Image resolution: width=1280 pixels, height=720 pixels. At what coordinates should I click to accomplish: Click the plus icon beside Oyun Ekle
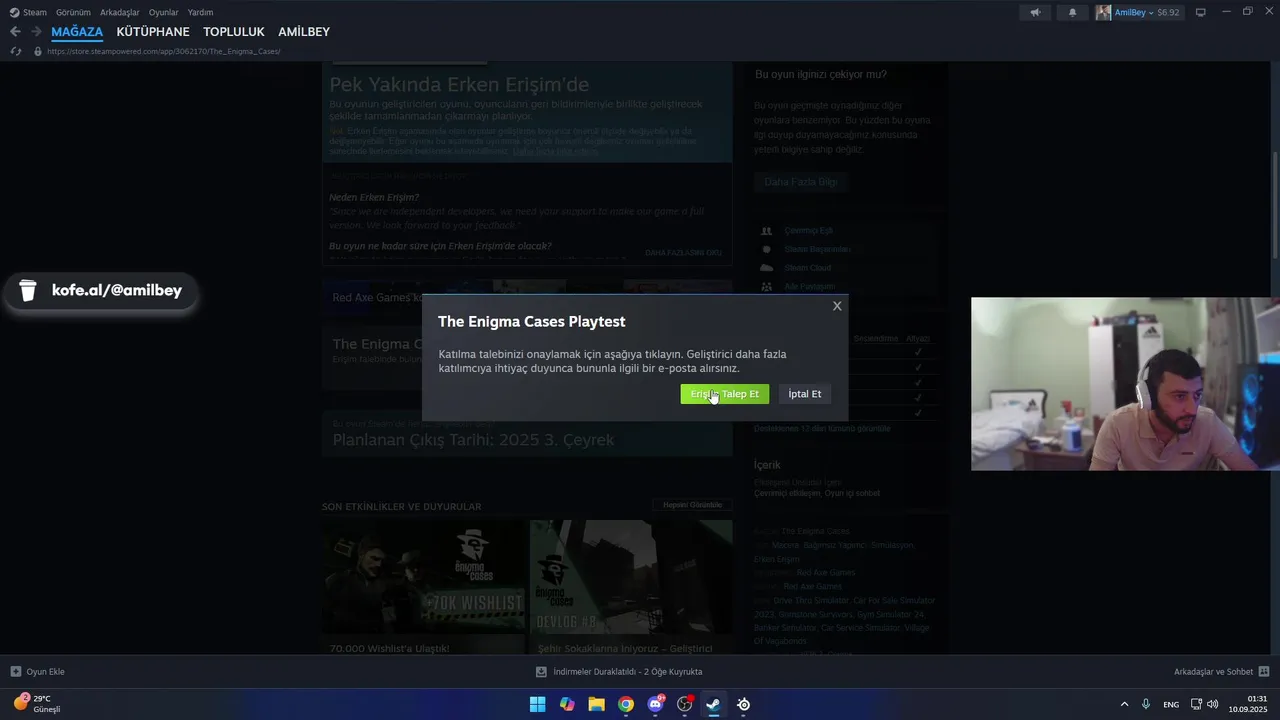coord(16,672)
